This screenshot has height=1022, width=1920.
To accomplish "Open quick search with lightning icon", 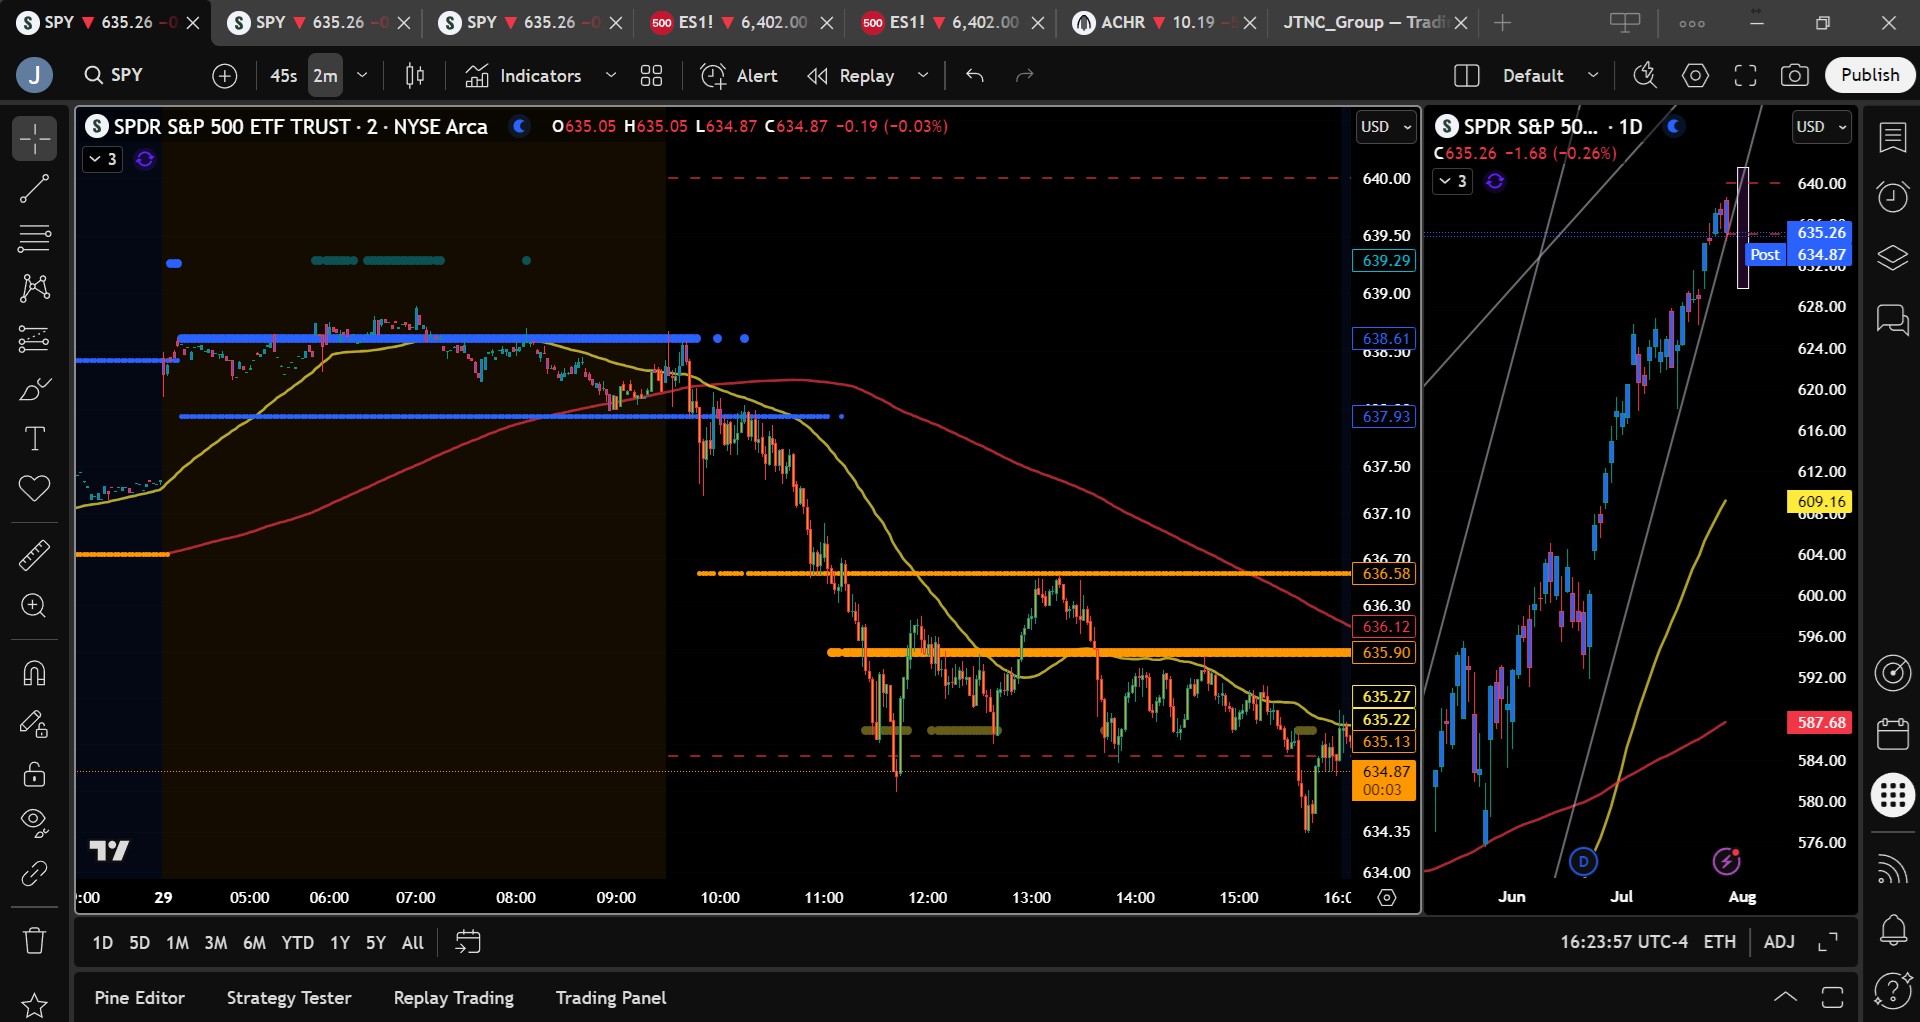I will coord(1645,75).
